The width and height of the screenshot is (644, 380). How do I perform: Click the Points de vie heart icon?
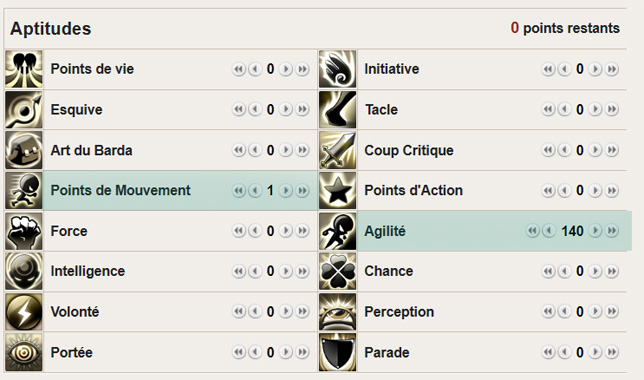click(24, 69)
